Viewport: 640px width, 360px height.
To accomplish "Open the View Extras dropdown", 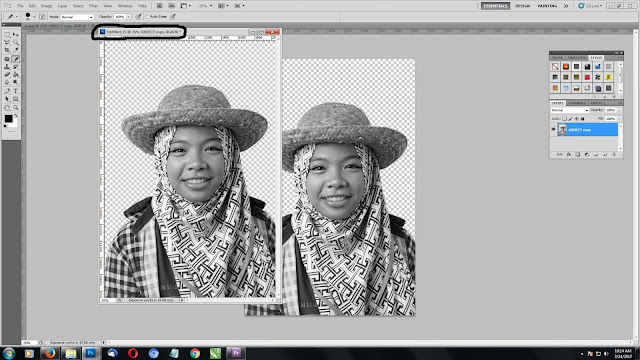I will [x=186, y=6].
